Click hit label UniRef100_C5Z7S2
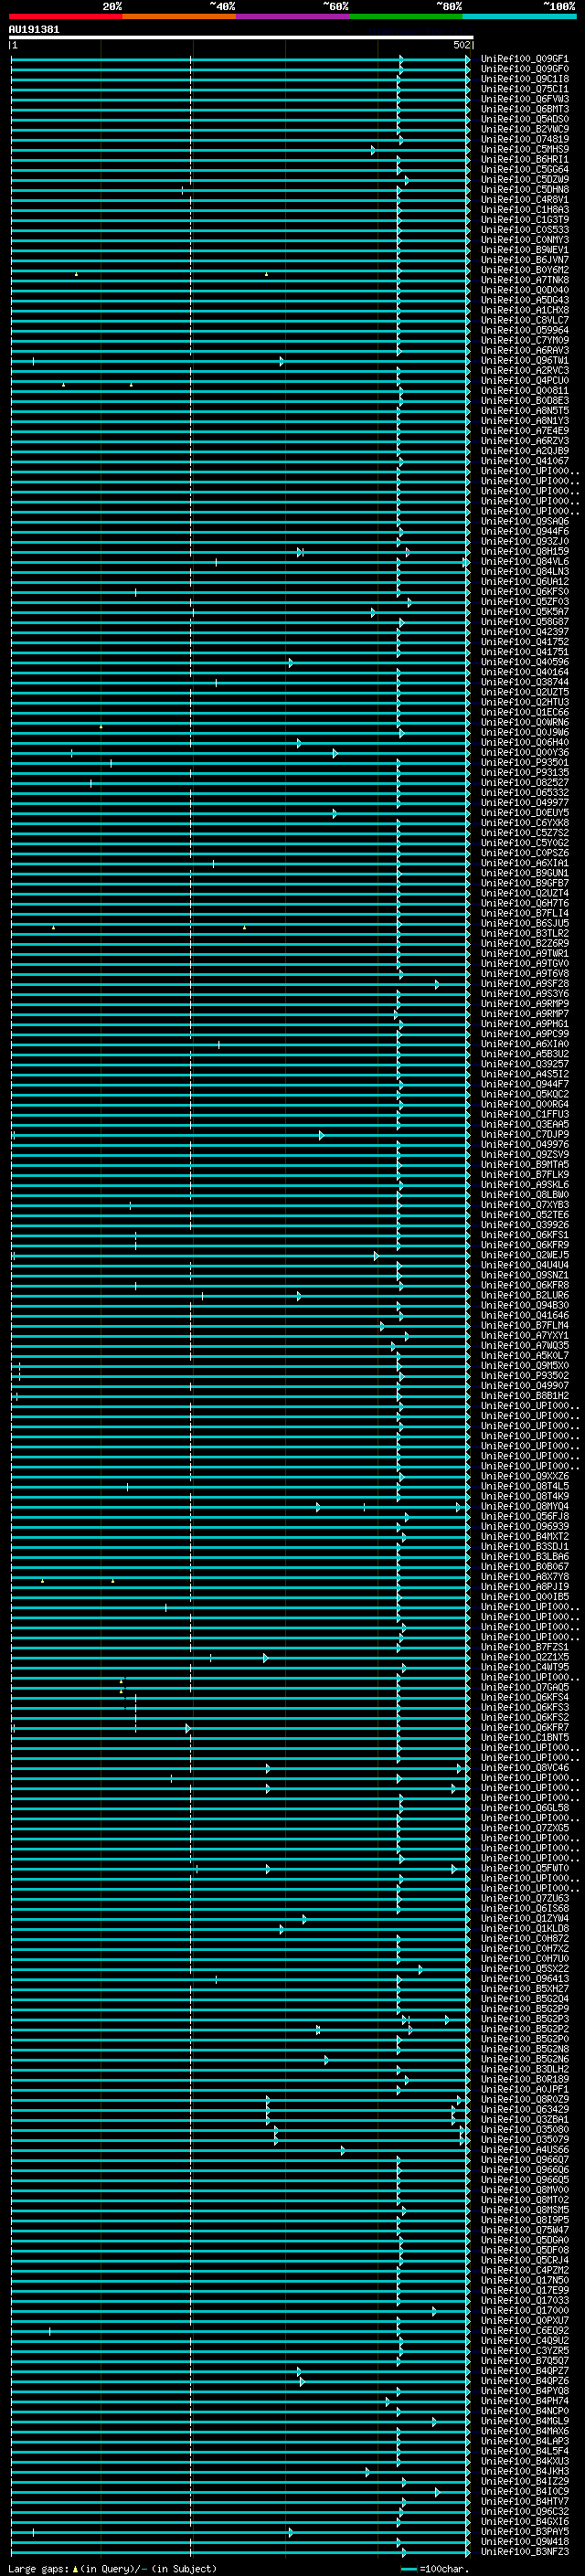585x2576 pixels. pyautogui.click(x=525, y=833)
